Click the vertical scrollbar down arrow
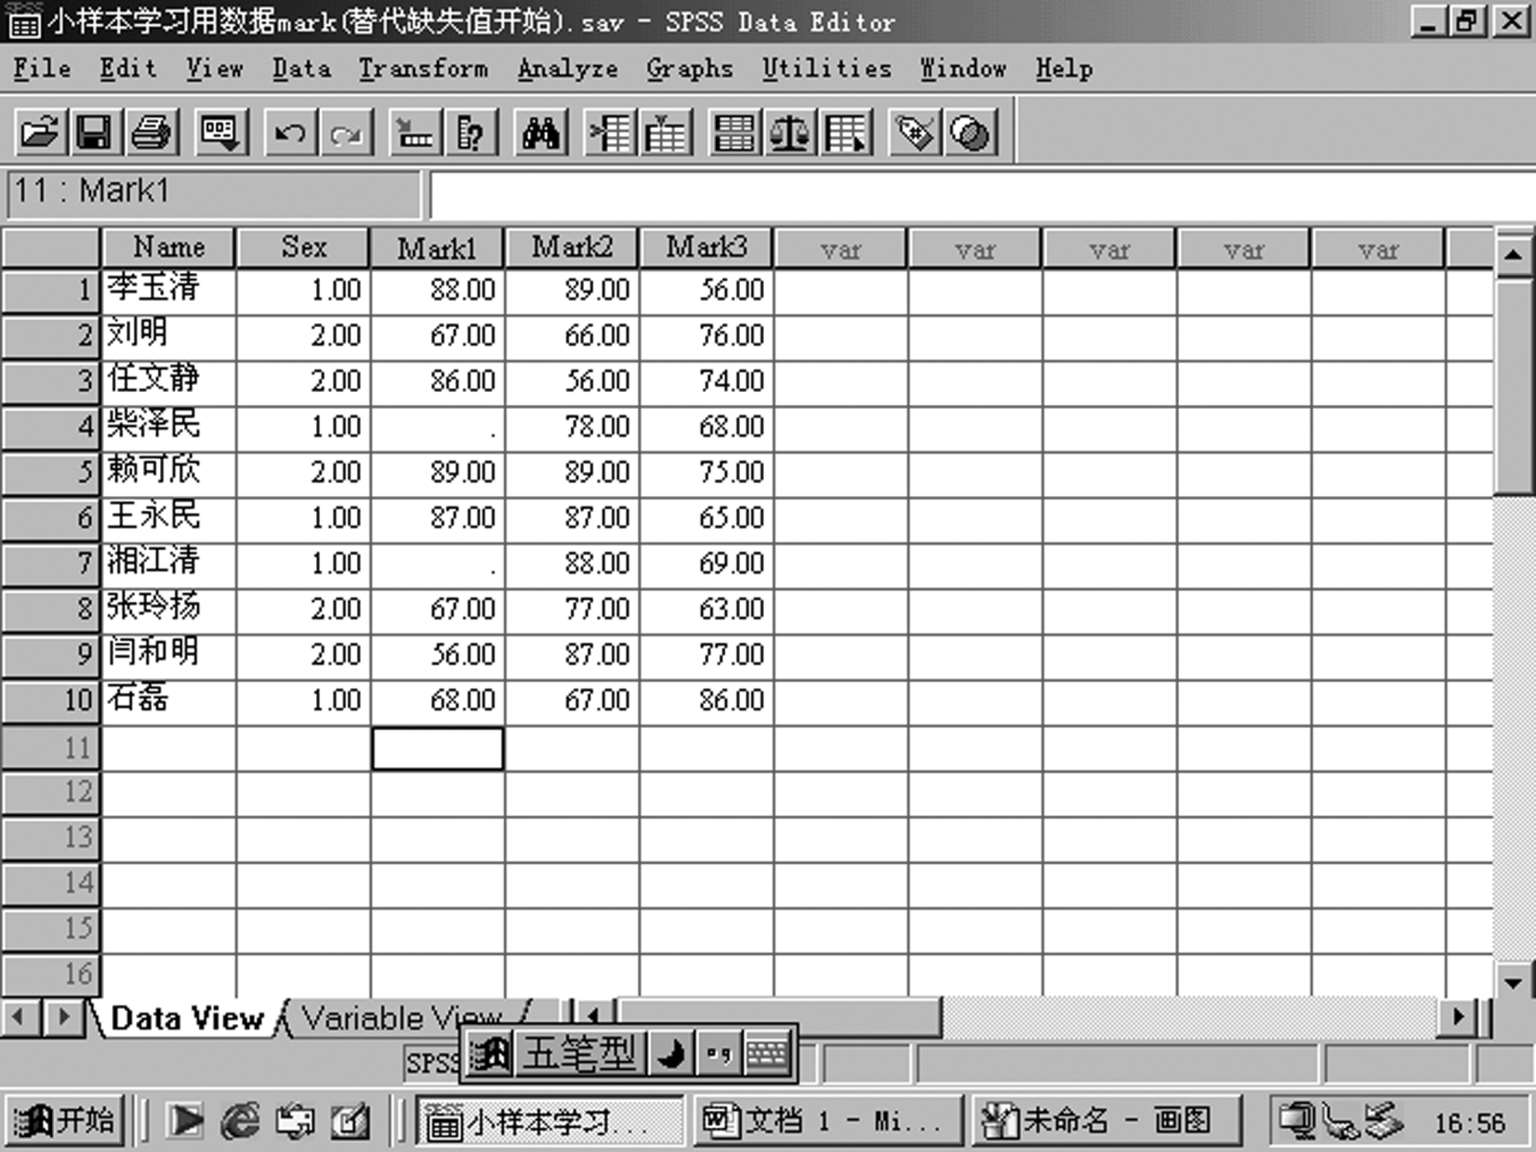The image size is (1536, 1152). (x=1513, y=981)
